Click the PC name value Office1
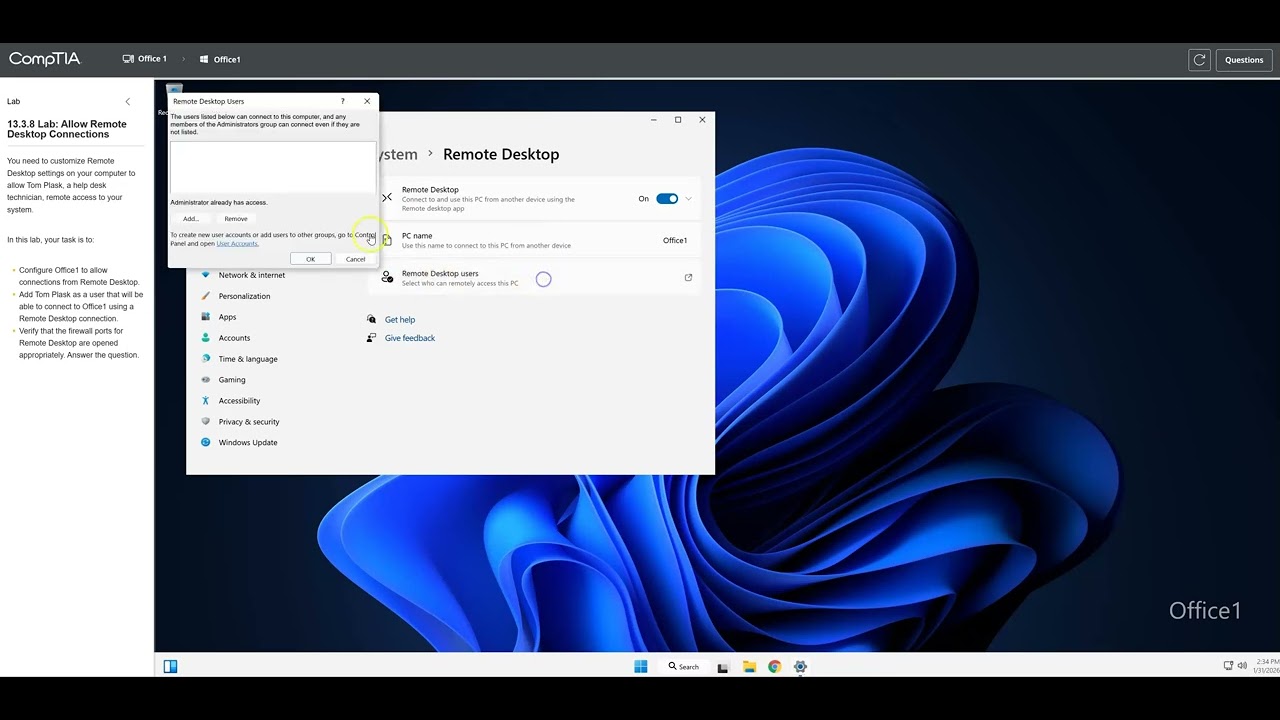Screen dimensions: 1280x720 click(675, 241)
